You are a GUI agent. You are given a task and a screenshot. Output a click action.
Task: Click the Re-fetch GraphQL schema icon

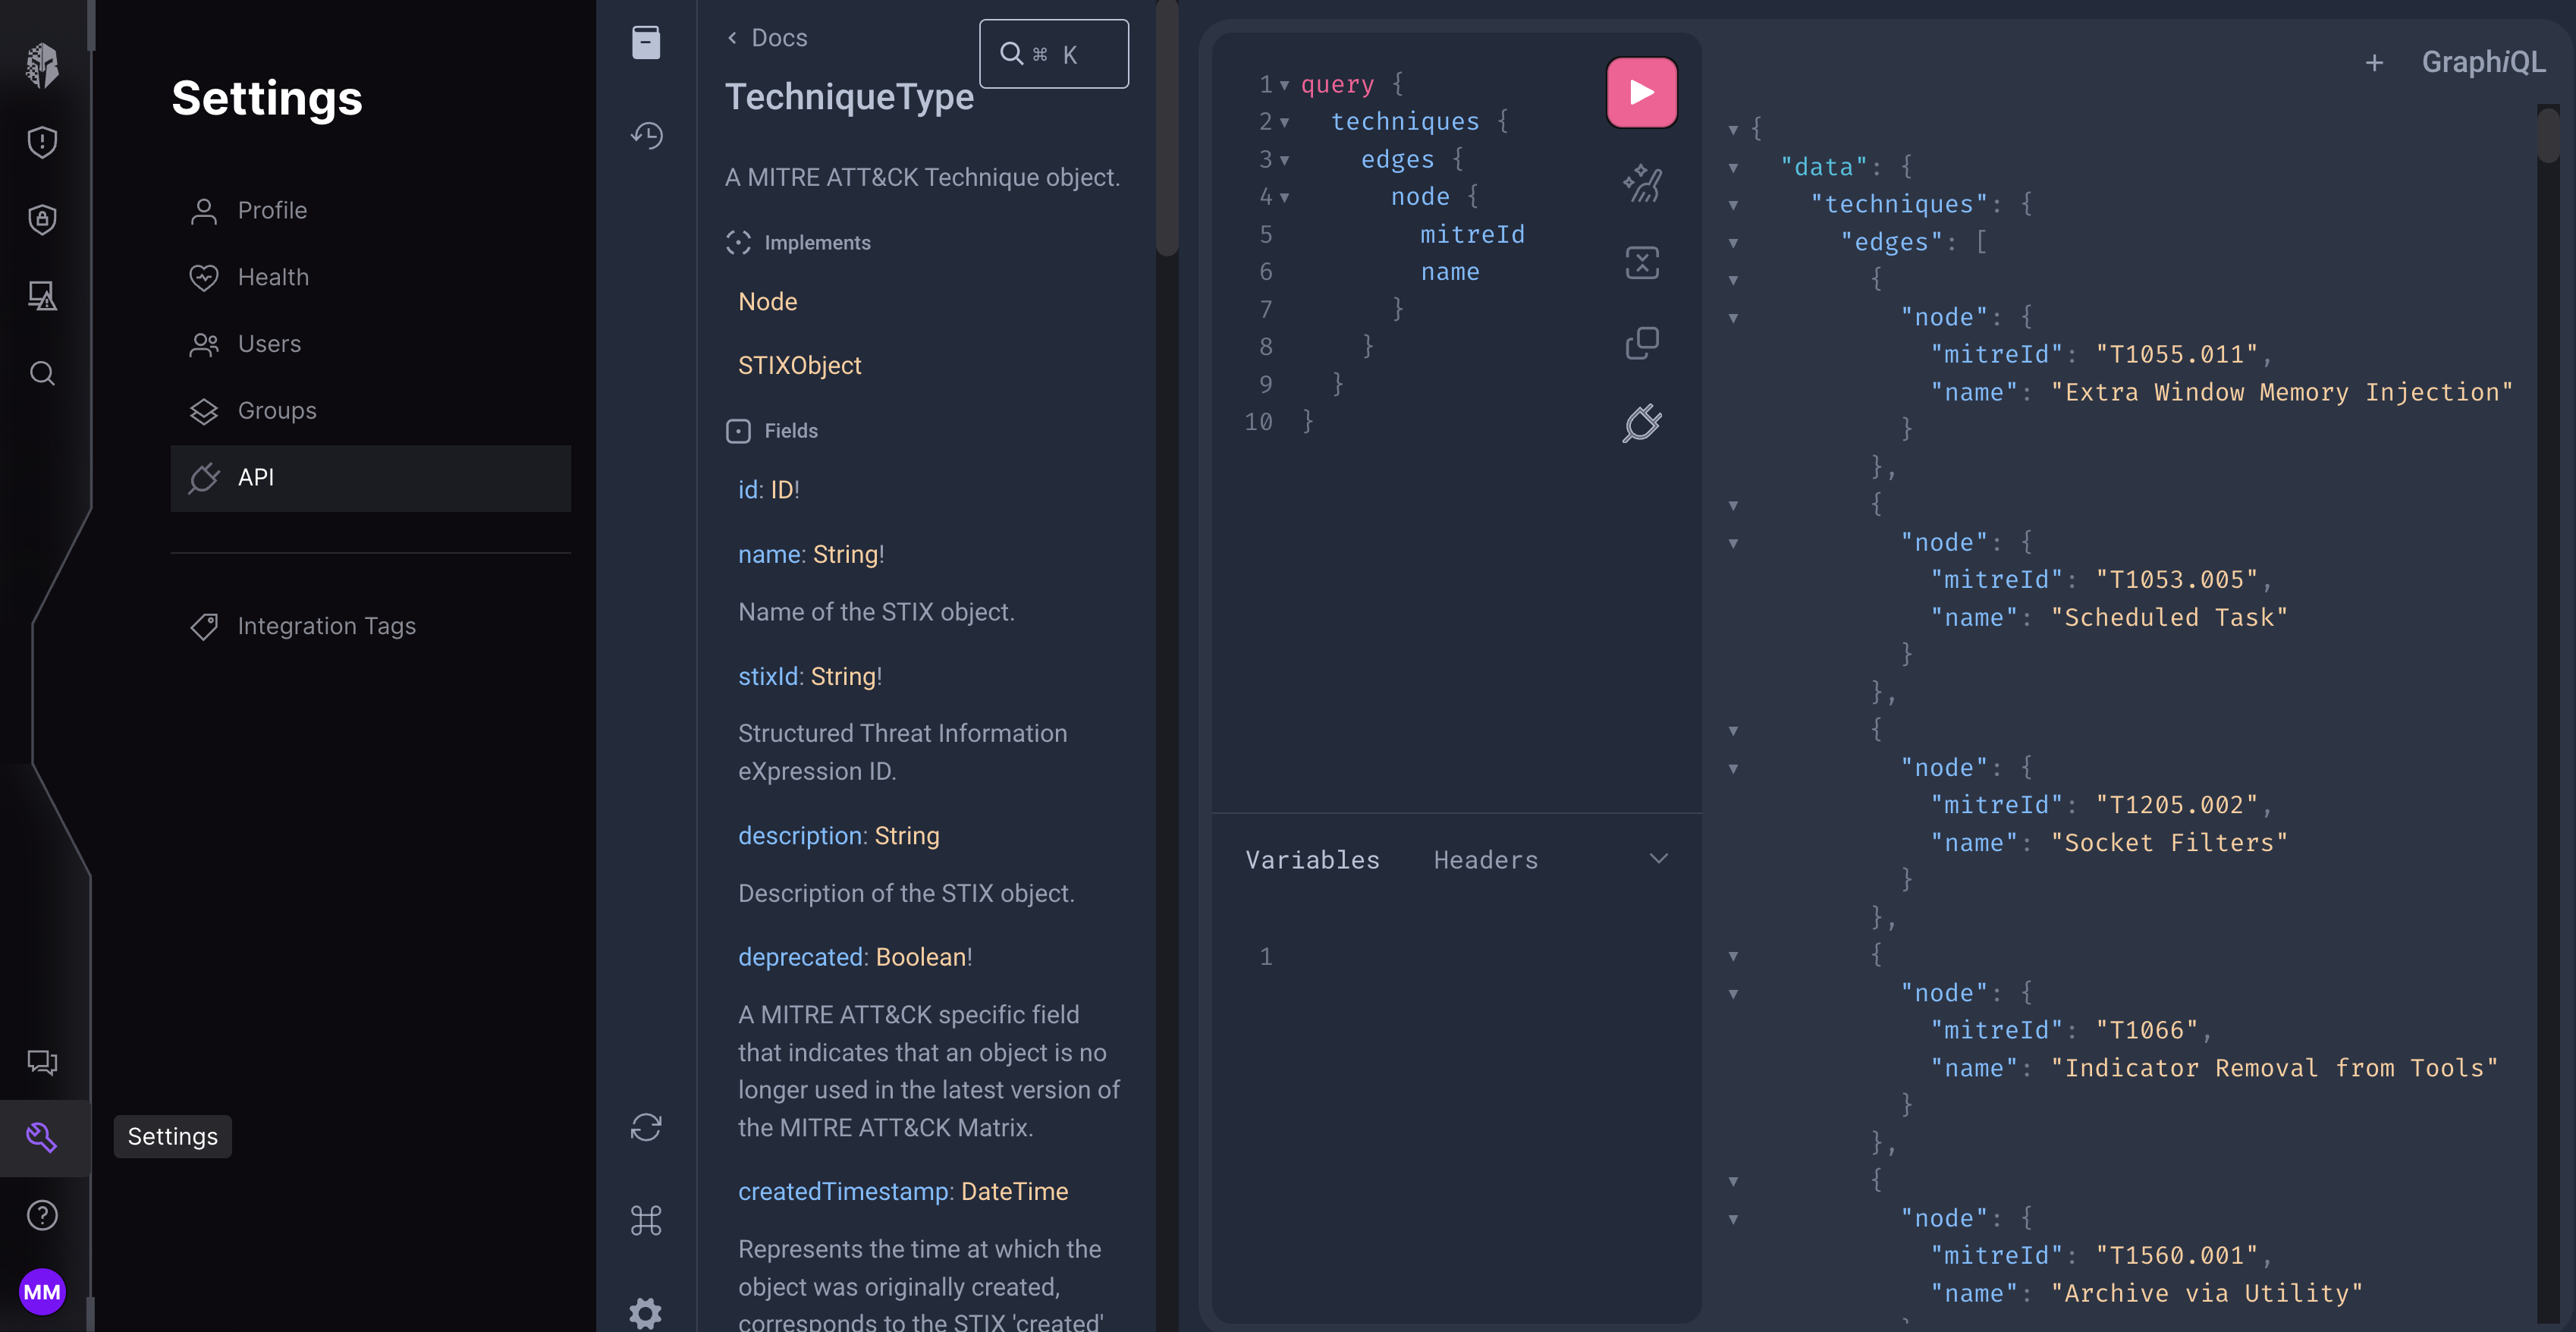coord(646,1127)
